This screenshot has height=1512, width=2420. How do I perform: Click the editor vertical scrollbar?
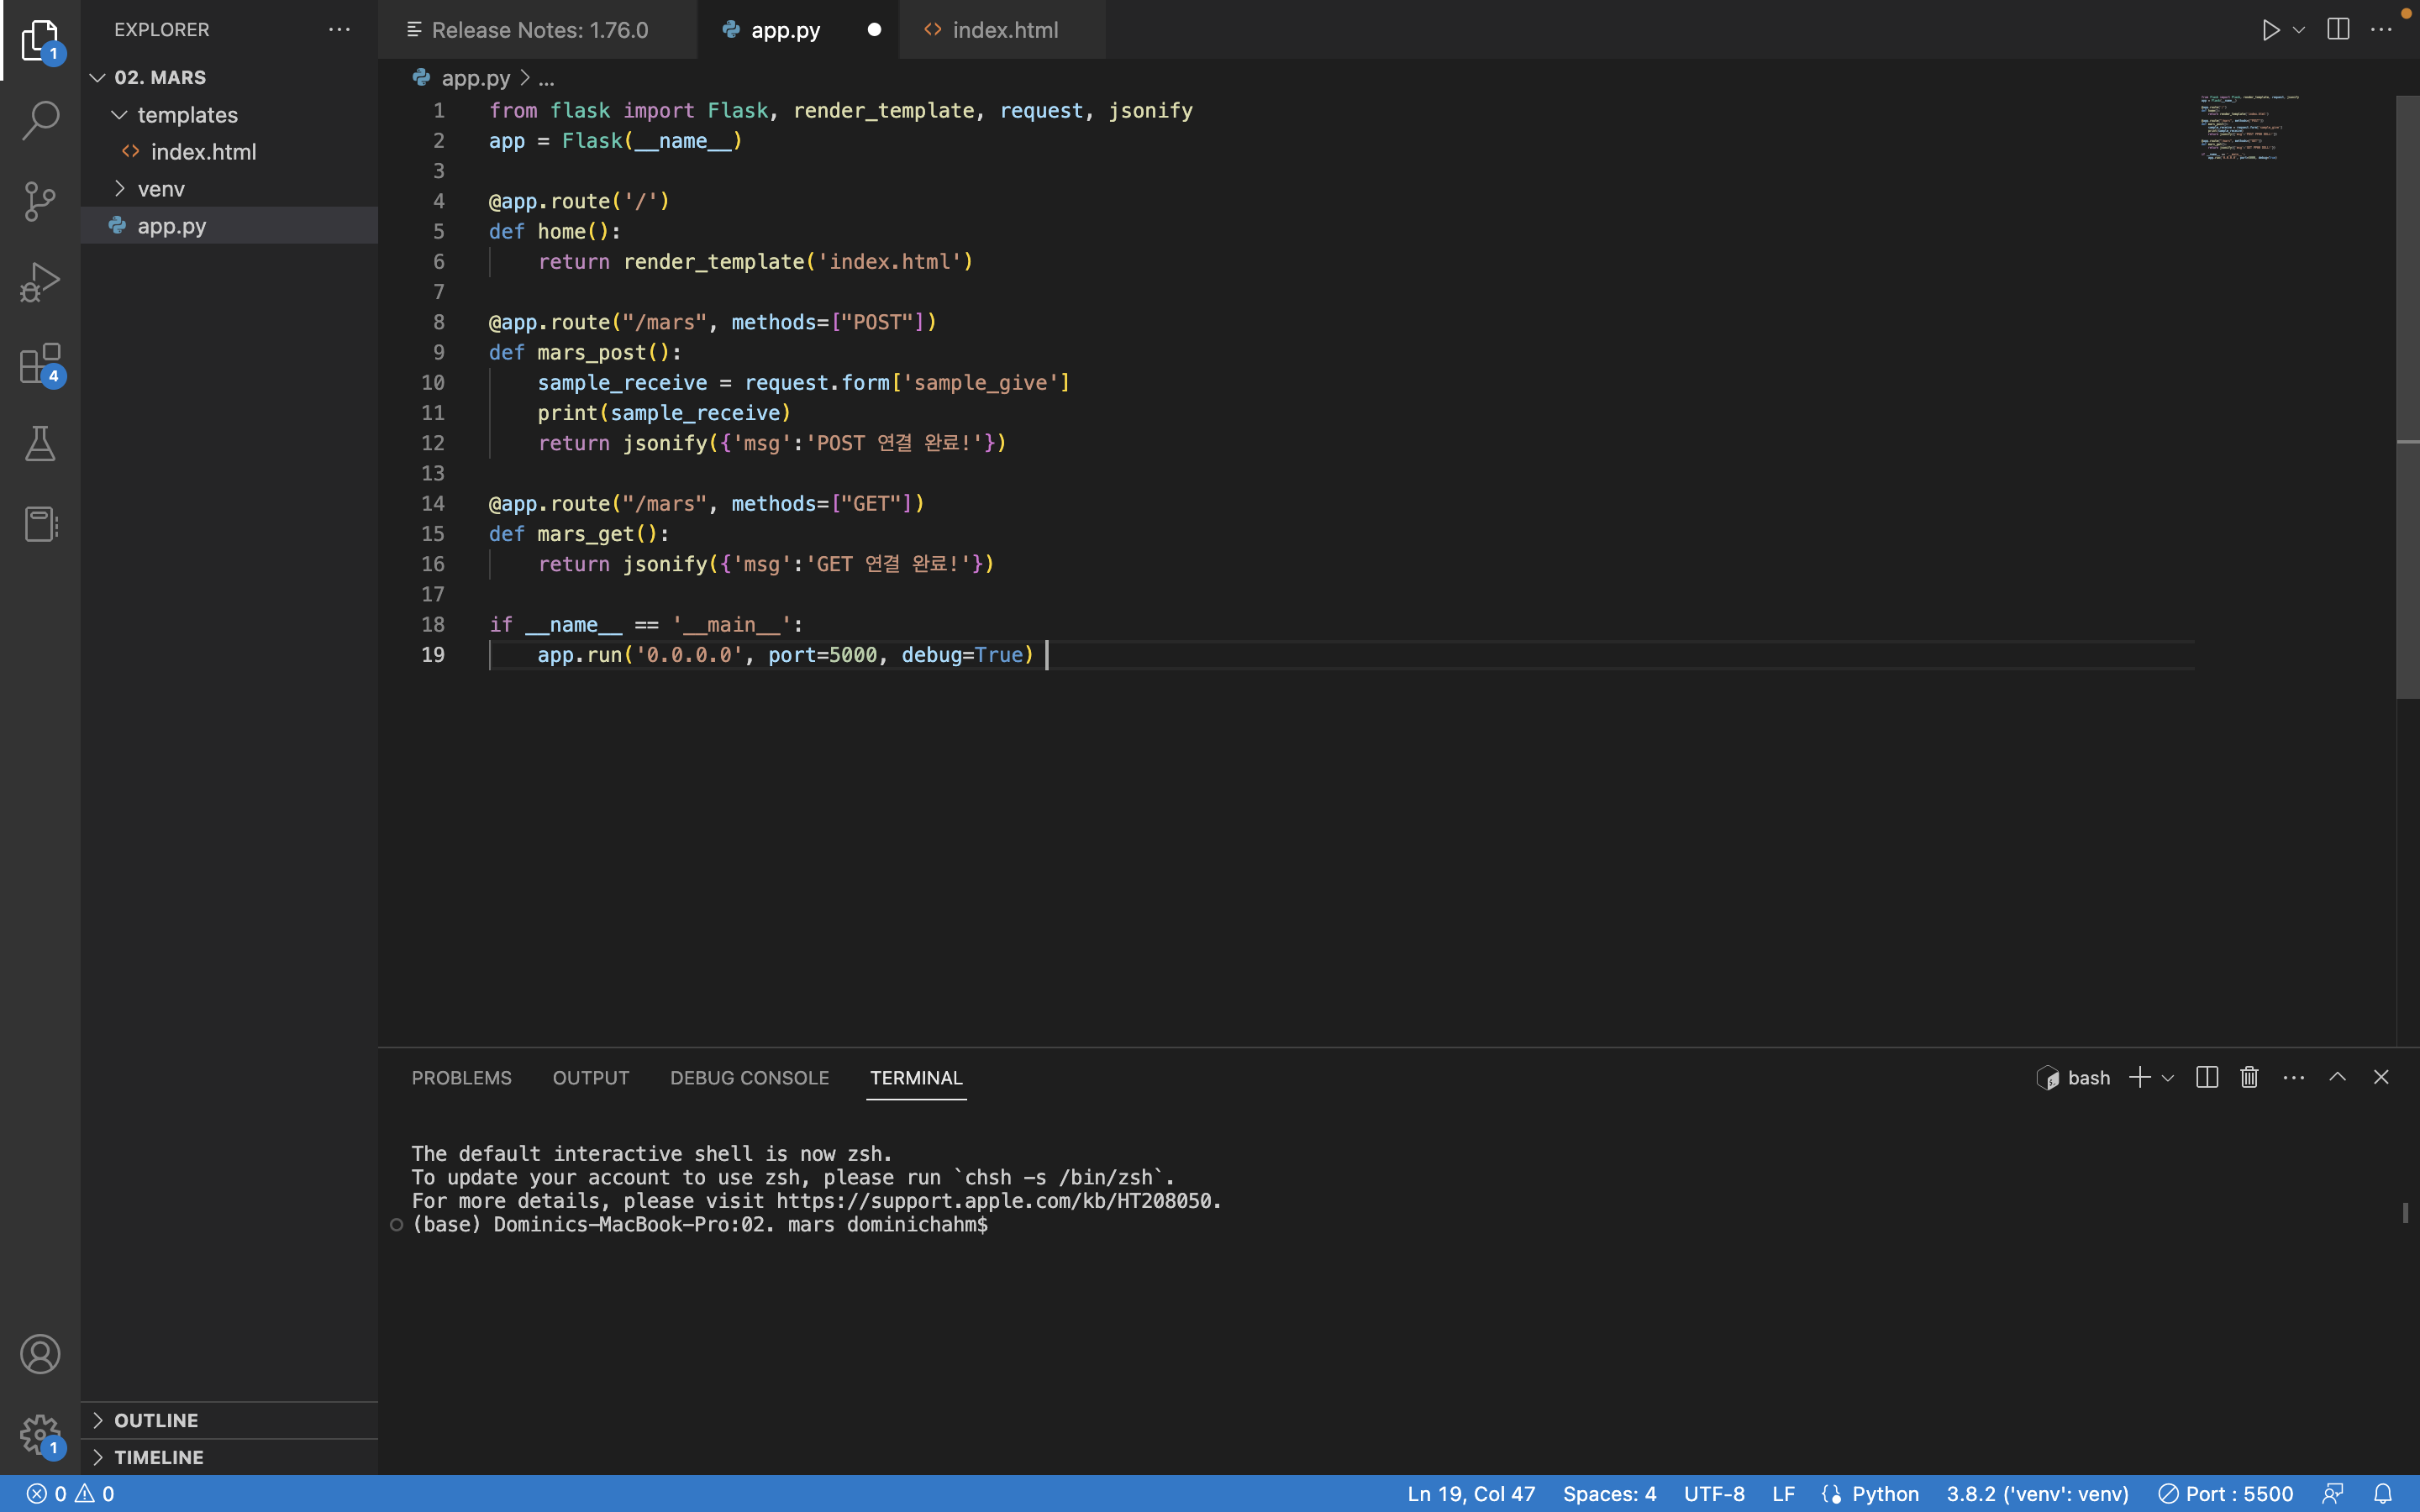pyautogui.click(x=2408, y=397)
